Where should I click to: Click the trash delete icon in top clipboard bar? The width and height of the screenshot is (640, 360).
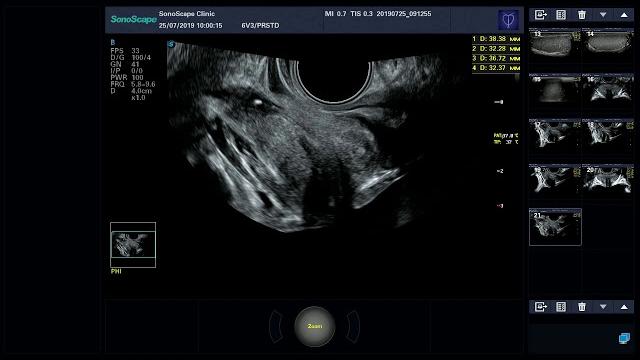click(582, 15)
